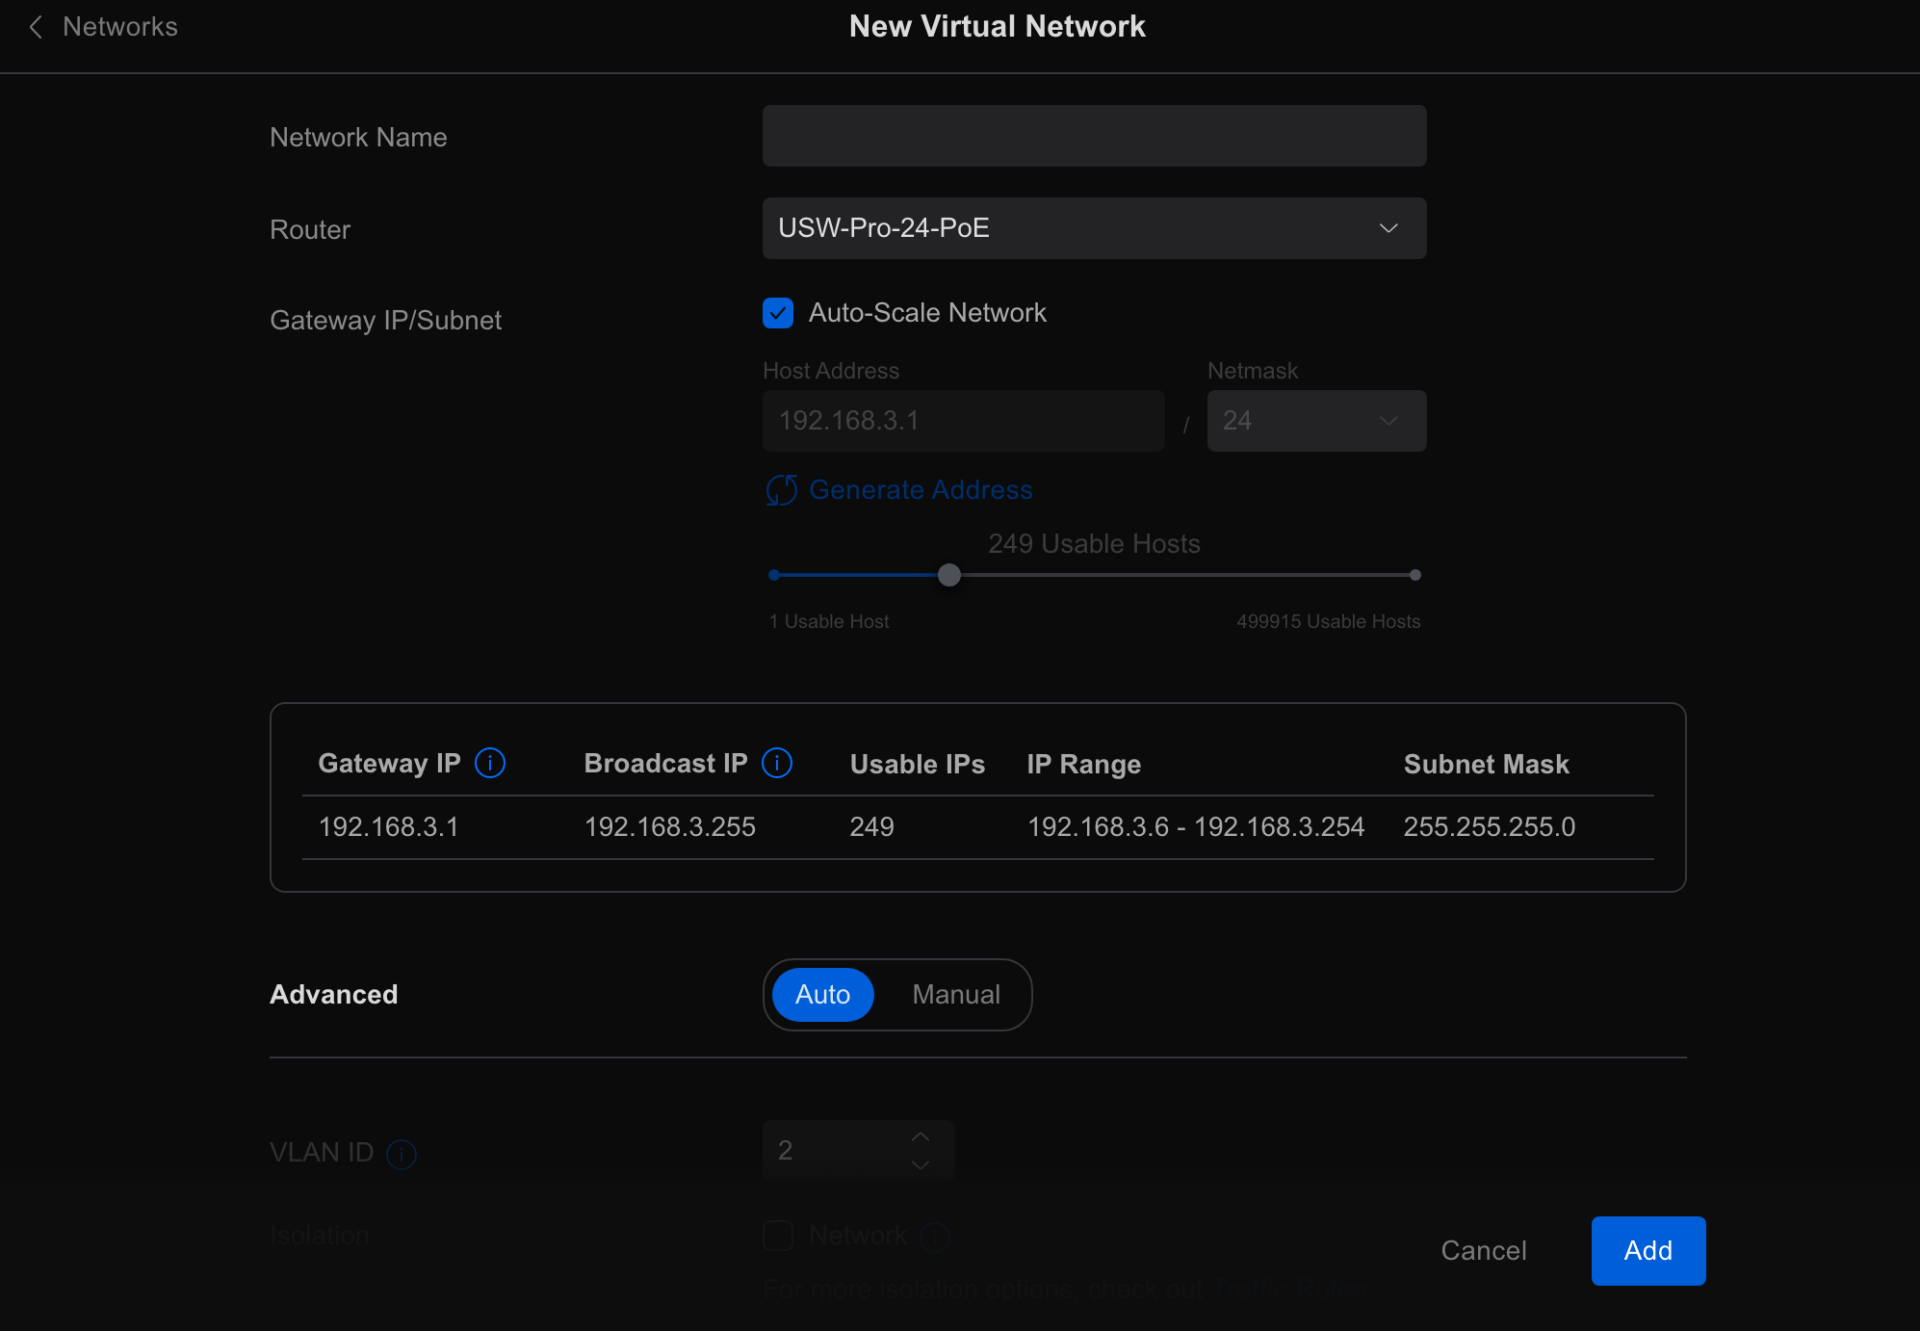Drag the usable hosts range slider

point(947,574)
